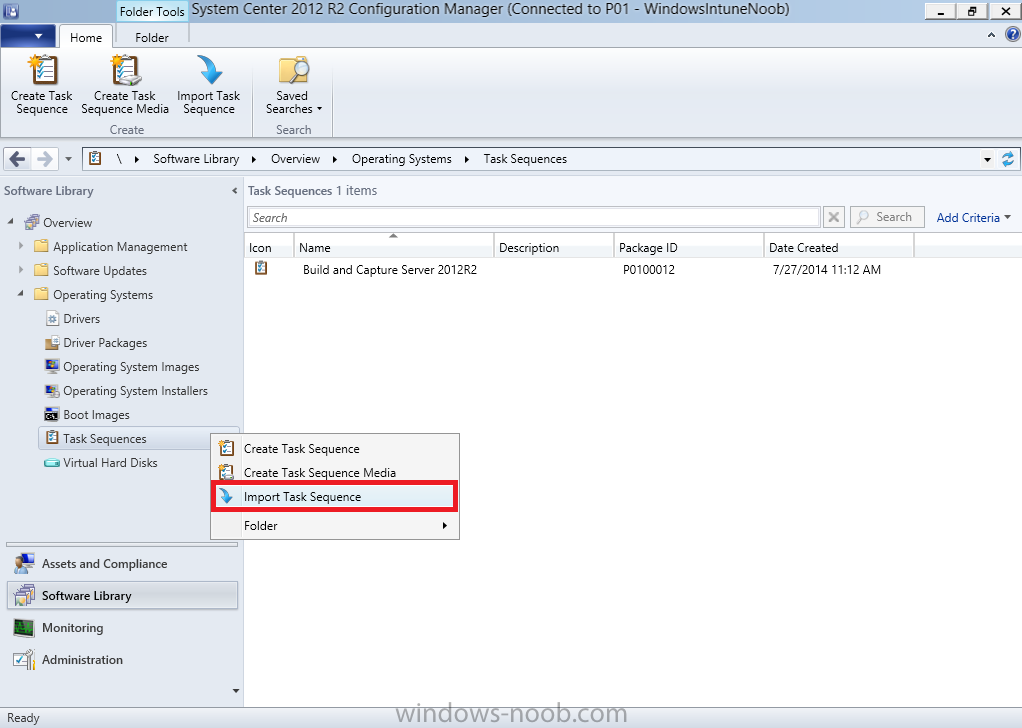Sort by the Package ID column header
Screen dimensions: 1022x728
(x=688, y=247)
